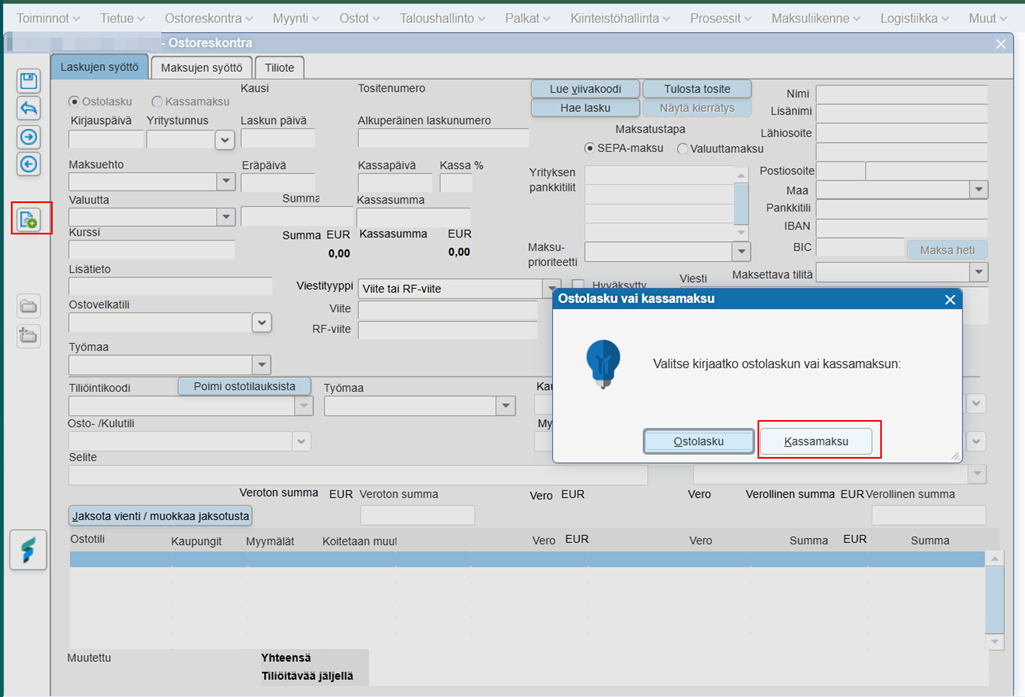The height and width of the screenshot is (697, 1025).
Task: Click the Maksa heti button
Action: tap(947, 250)
